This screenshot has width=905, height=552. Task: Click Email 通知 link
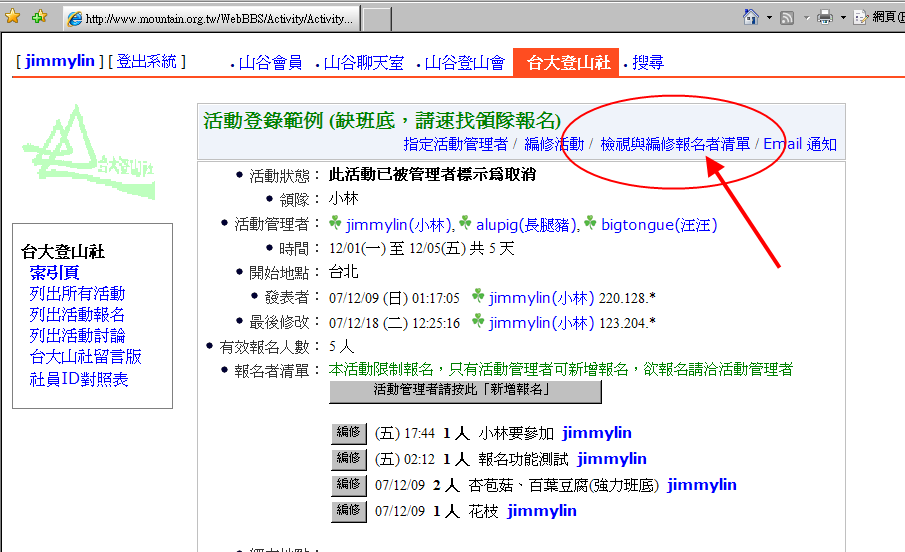click(800, 144)
